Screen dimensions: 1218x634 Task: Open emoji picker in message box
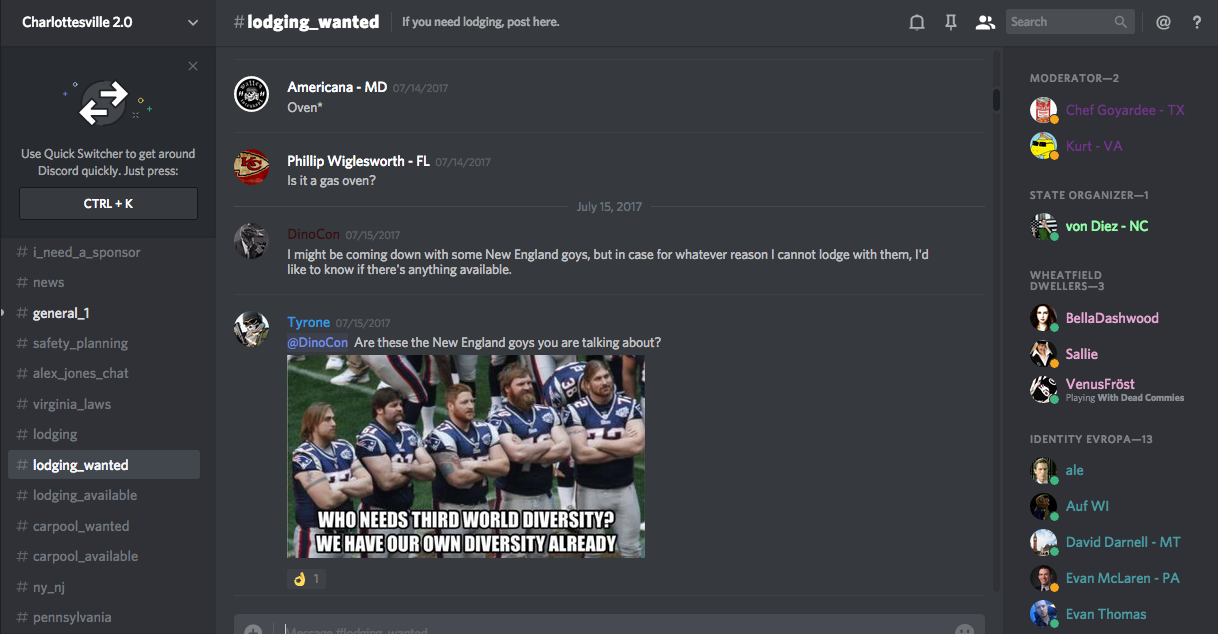964,630
